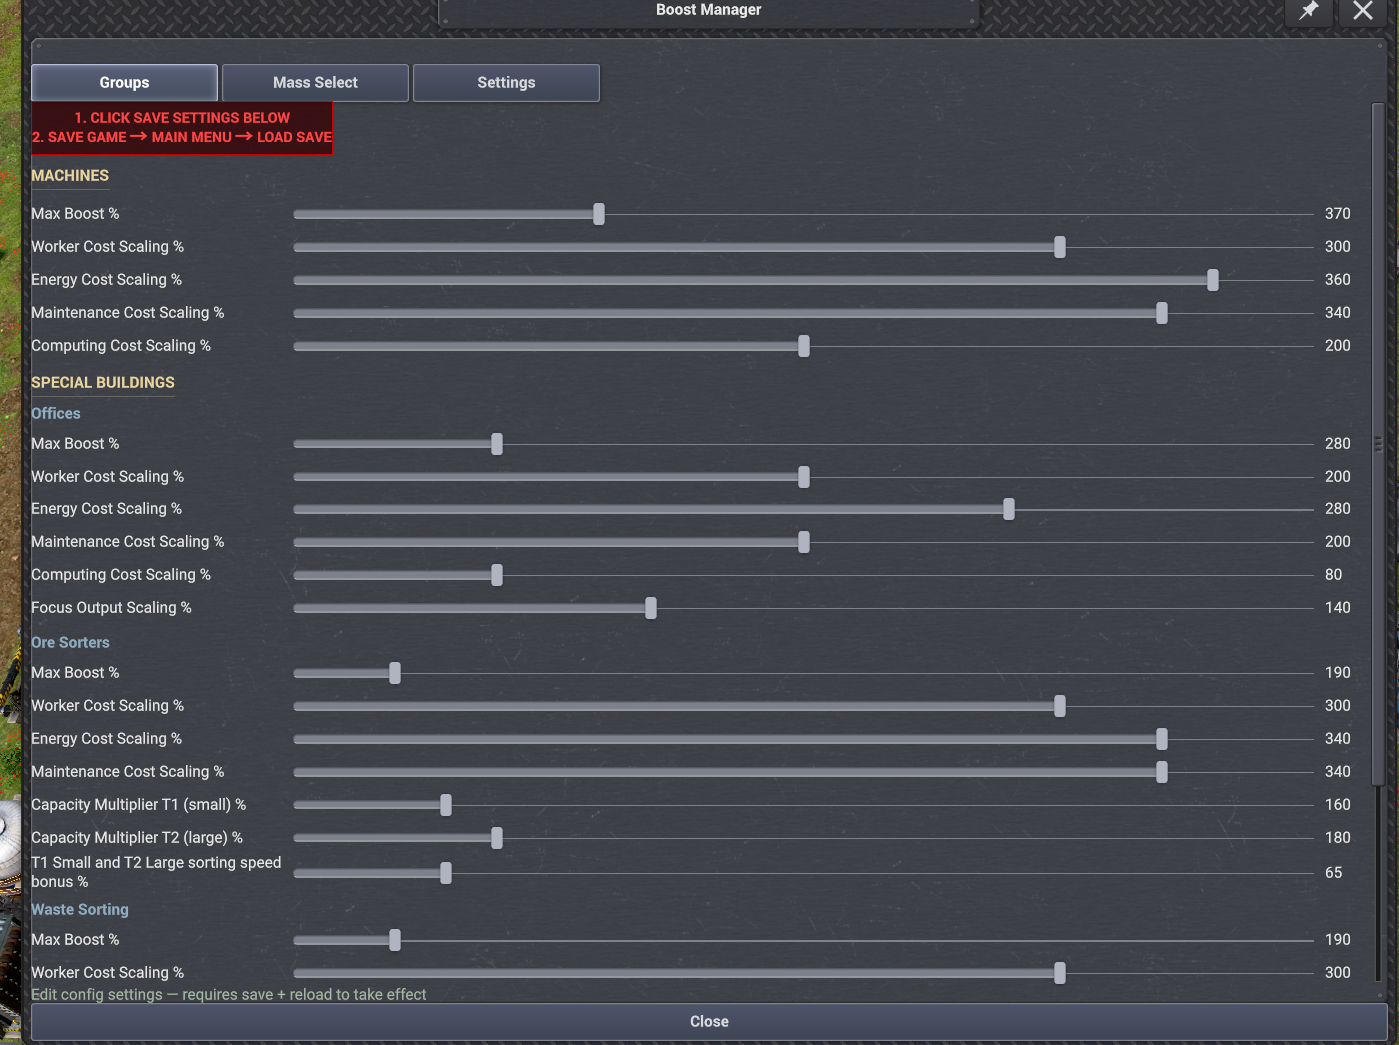Screen dimensions: 1399x1045
Task: Click Offices Energy Cost Scaling slider handle
Action: [x=1009, y=509]
